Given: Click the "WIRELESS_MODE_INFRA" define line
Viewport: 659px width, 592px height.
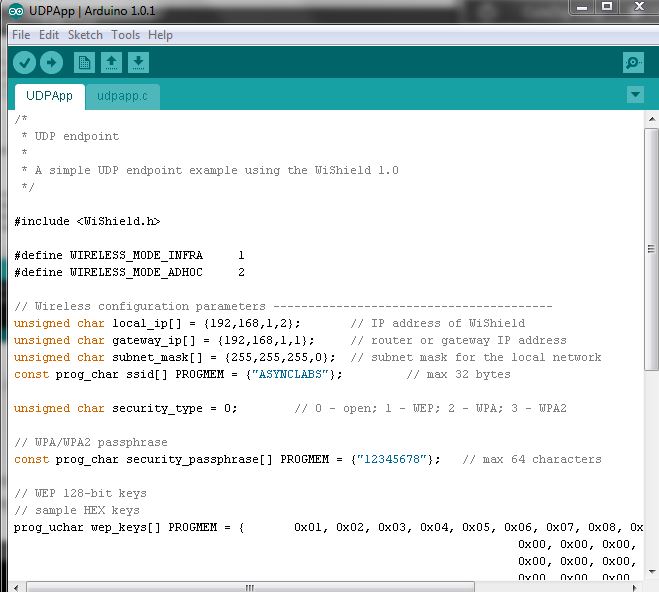Looking at the screenshot, I should pos(129,255).
